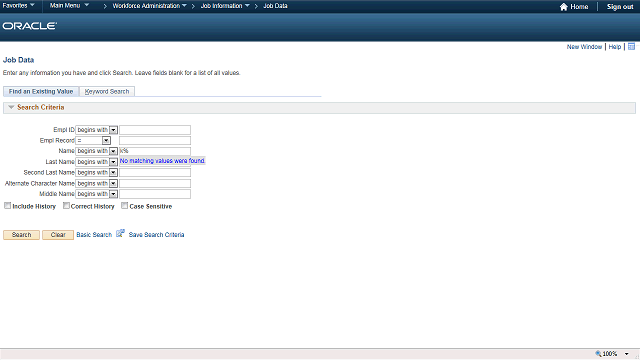Click into the Second Last Name field
Image resolution: width=640 pixels, height=360 pixels.
pyautogui.click(x=155, y=172)
